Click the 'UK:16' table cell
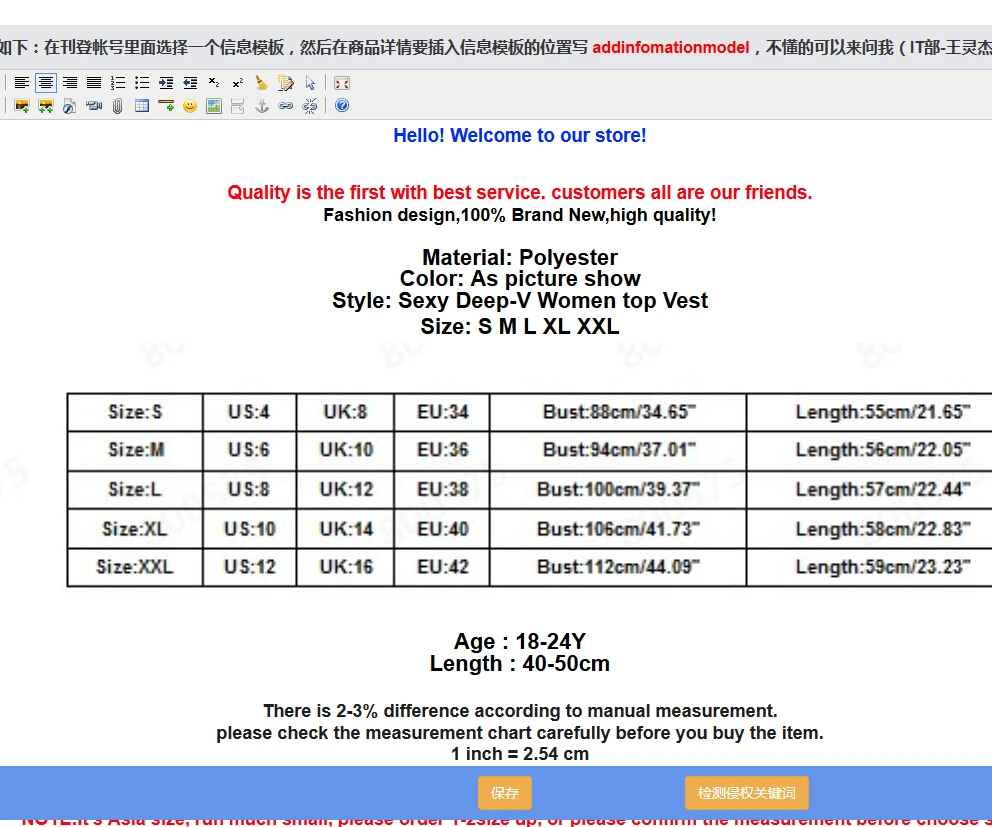 (345, 567)
